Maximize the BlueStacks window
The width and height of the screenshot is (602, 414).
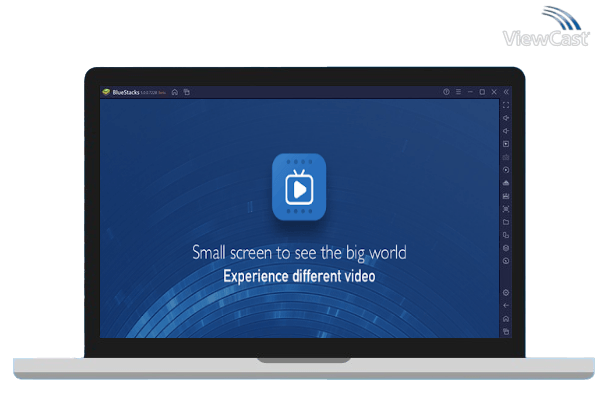482,92
